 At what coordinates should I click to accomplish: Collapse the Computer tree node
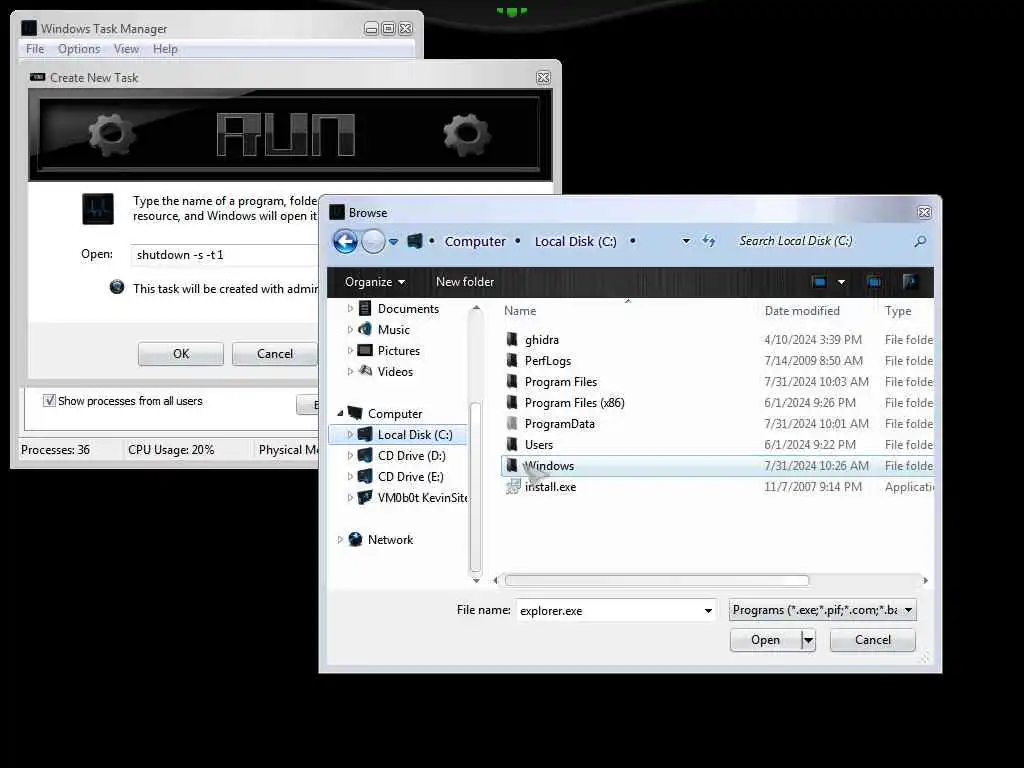(x=340, y=413)
